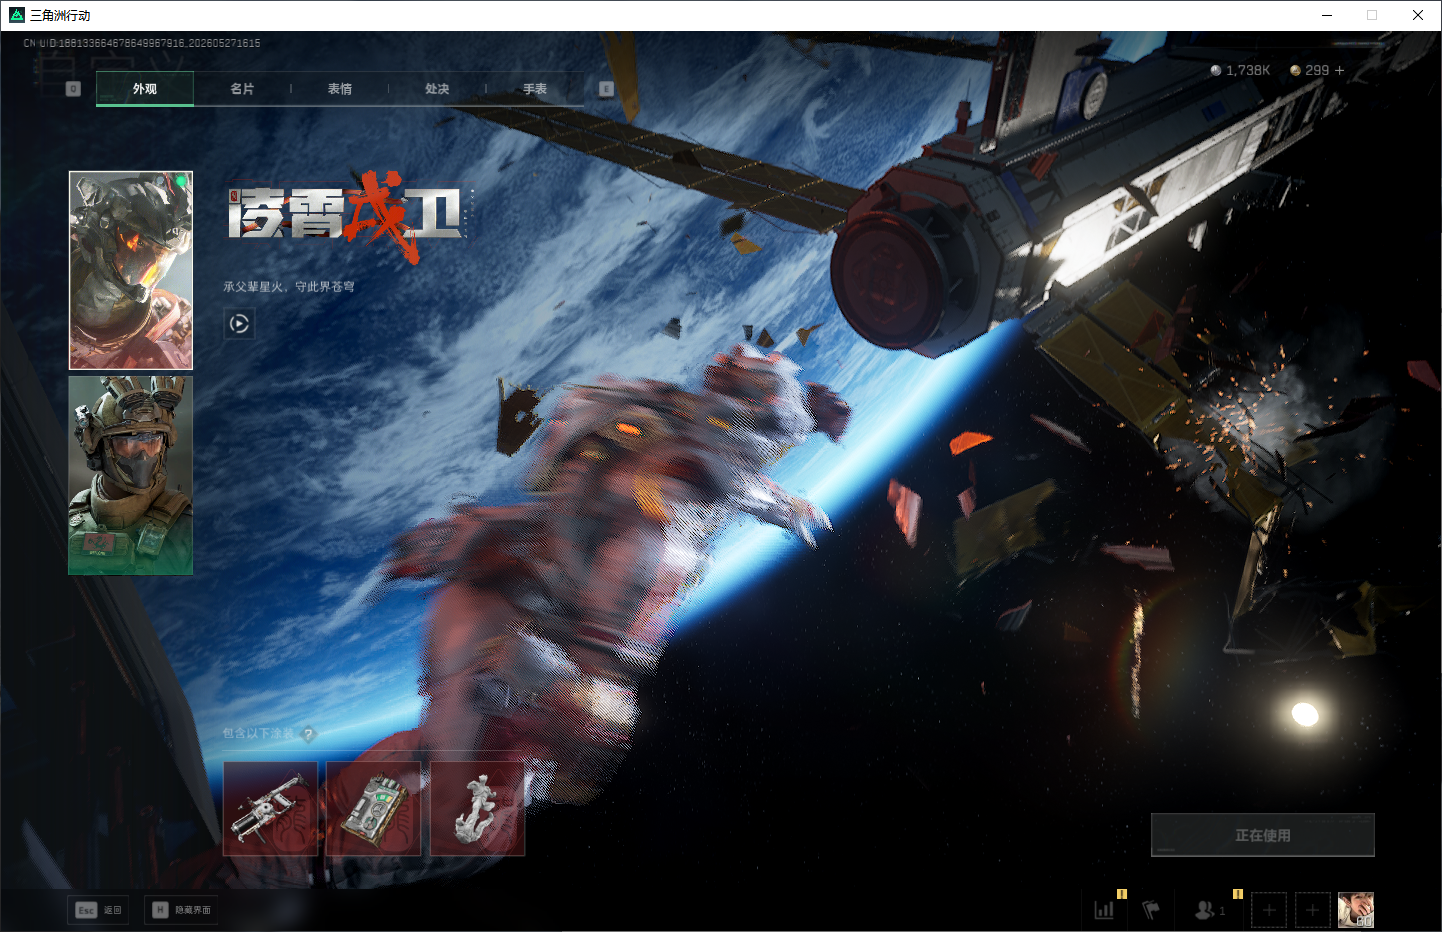The image size is (1442, 932).
Task: Add a teammate in first empty plus slot
Action: click(1269, 910)
